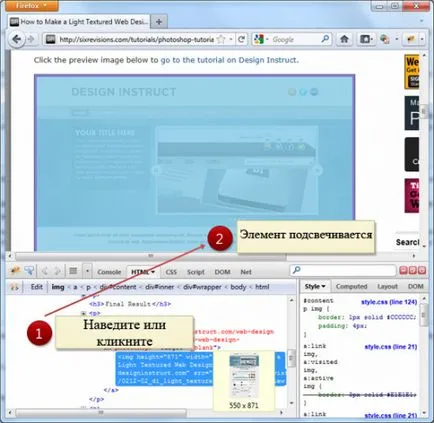Click the yellow ad banner in sidebar
Image resolution: width=434 pixels, height=423 pixels.
pos(412,72)
